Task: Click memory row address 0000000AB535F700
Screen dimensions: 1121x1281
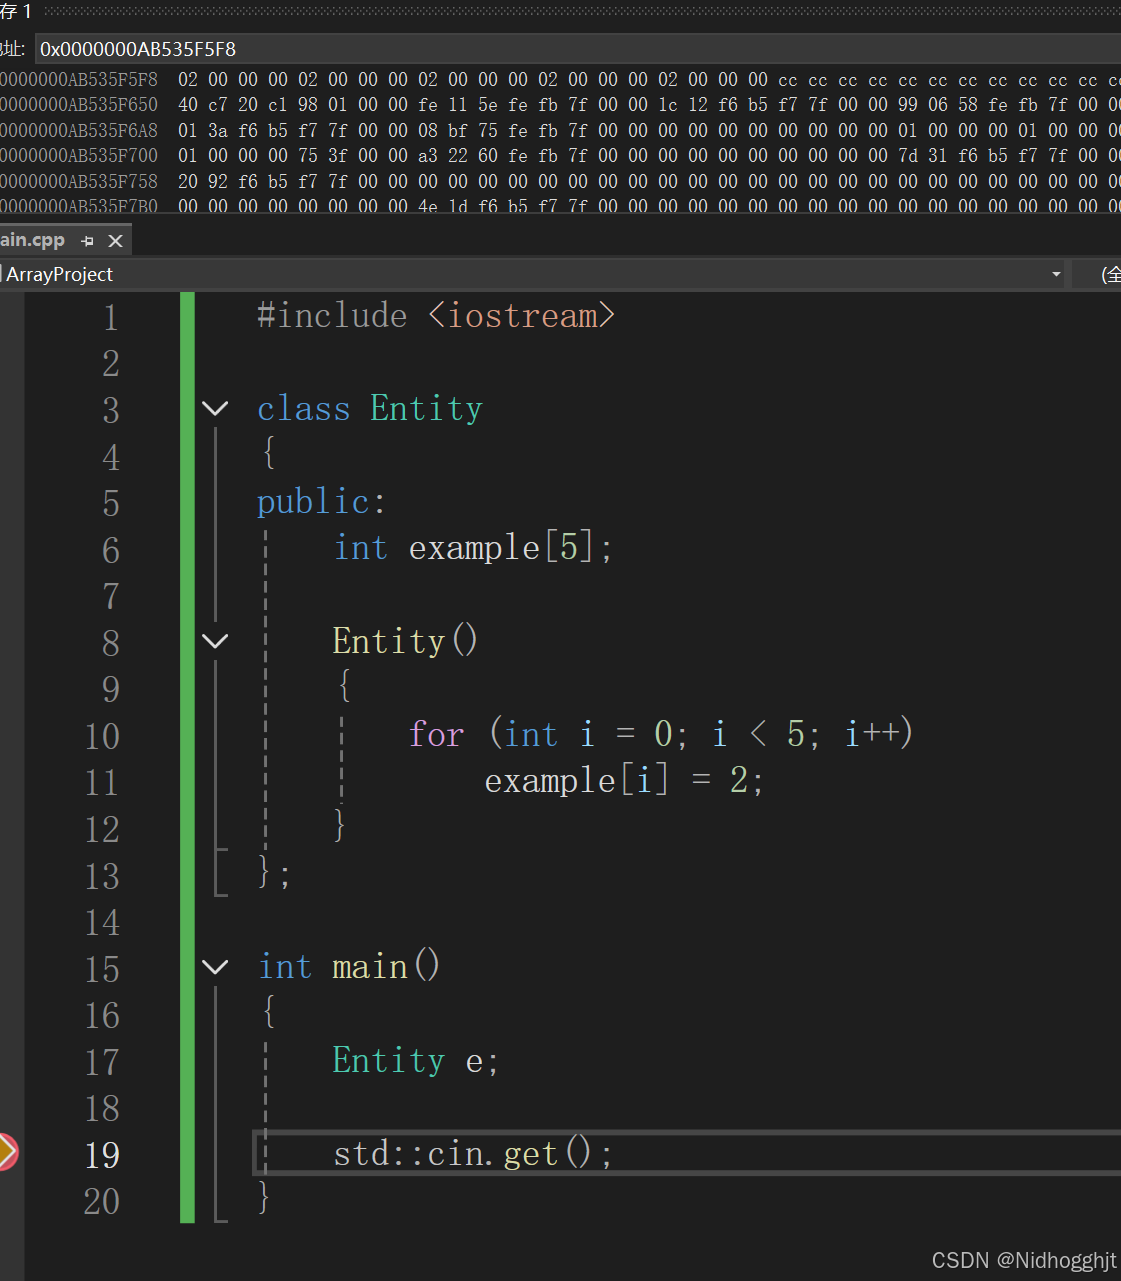Action: pos(79,156)
